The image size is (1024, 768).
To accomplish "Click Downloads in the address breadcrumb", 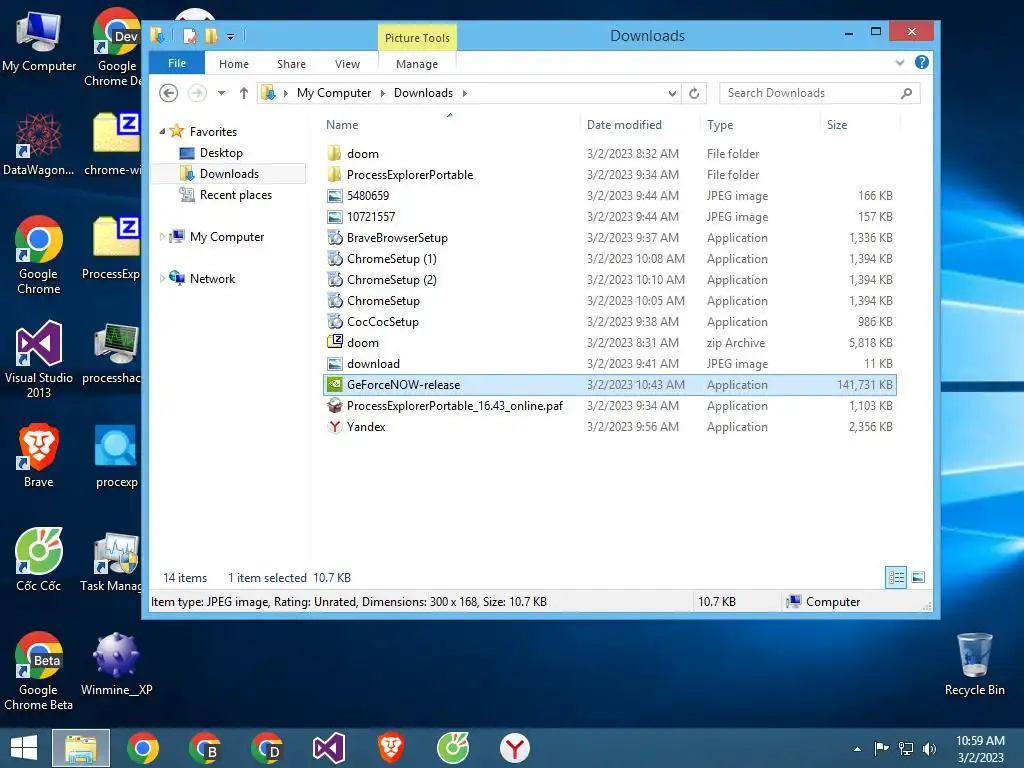I will click(x=423, y=93).
